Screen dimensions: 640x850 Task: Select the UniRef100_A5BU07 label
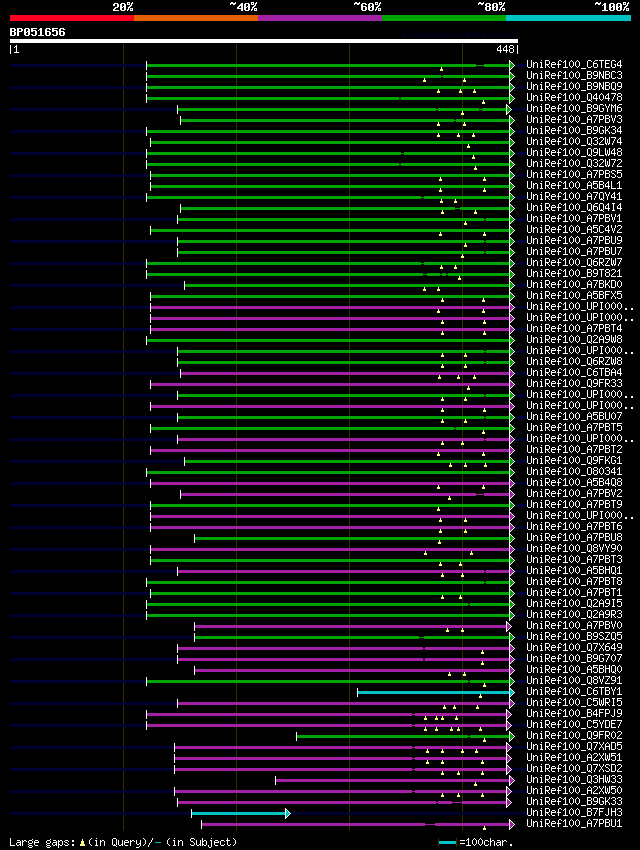(574, 416)
